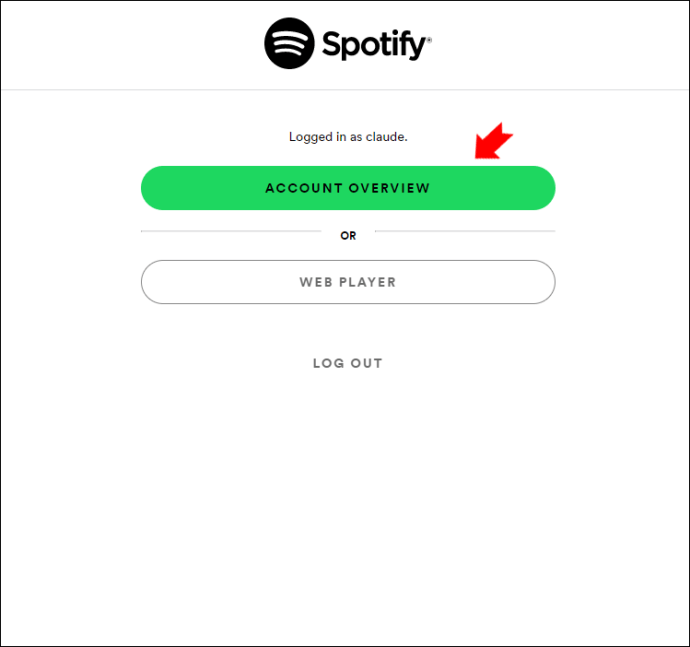This screenshot has height=647, width=690.
Task: Click the OR divider label
Action: pyautogui.click(x=348, y=235)
